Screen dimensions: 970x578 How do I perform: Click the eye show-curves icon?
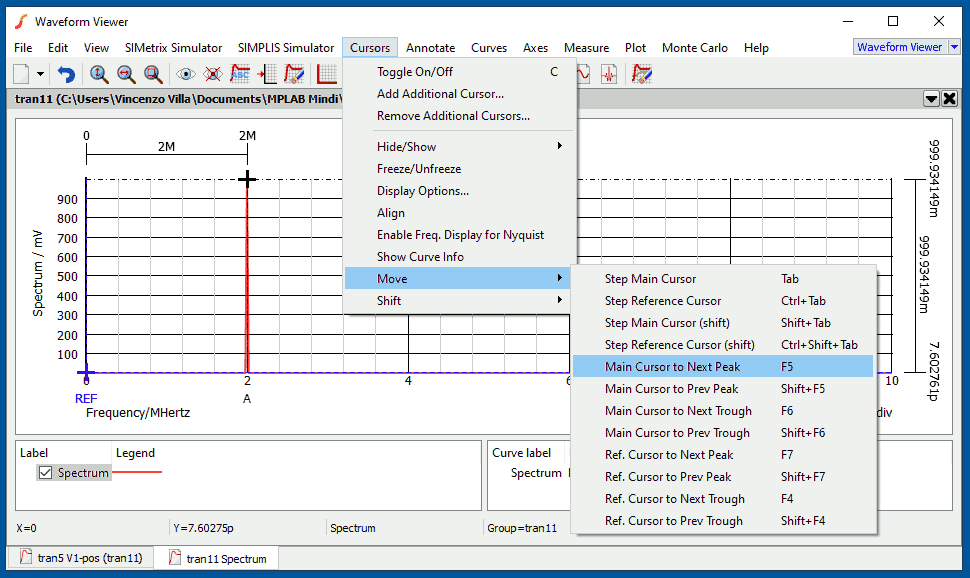click(x=185, y=74)
